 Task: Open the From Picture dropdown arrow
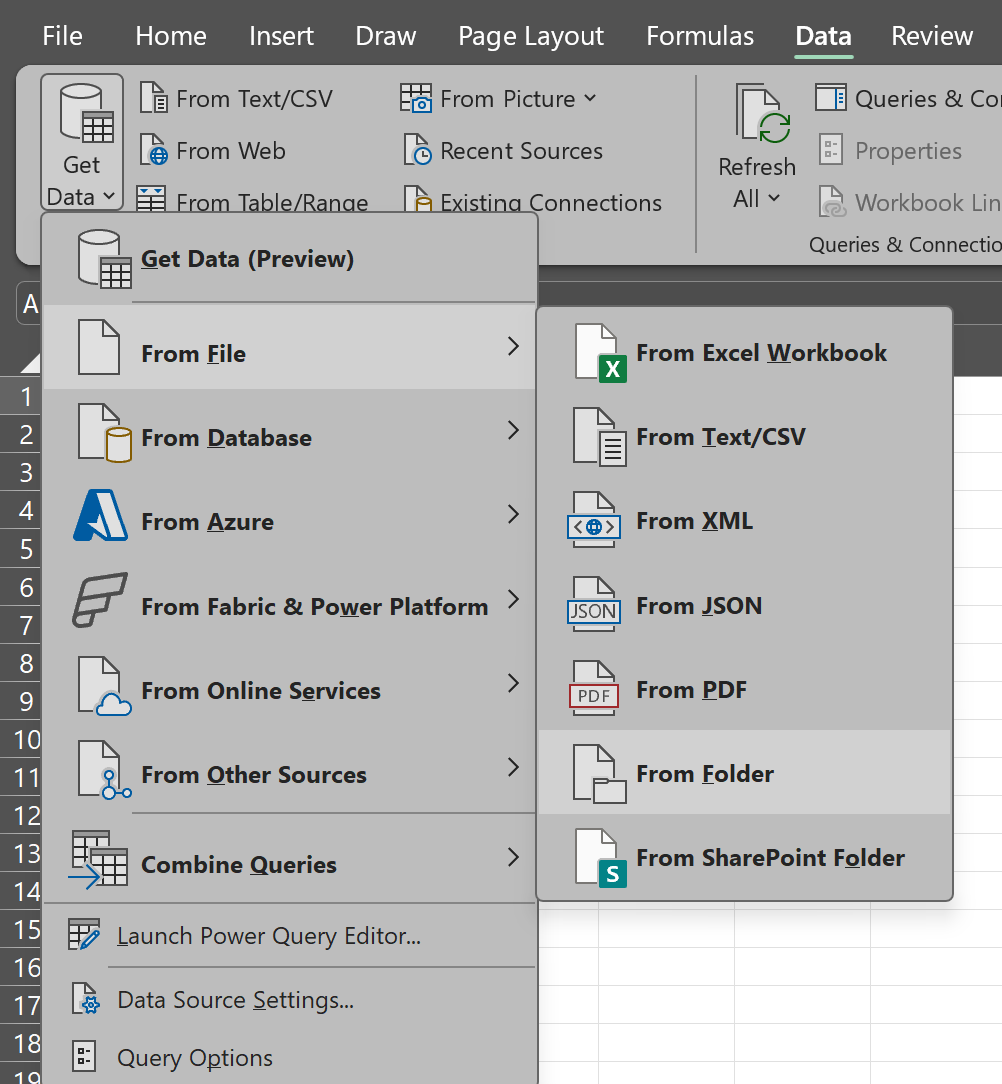(589, 98)
